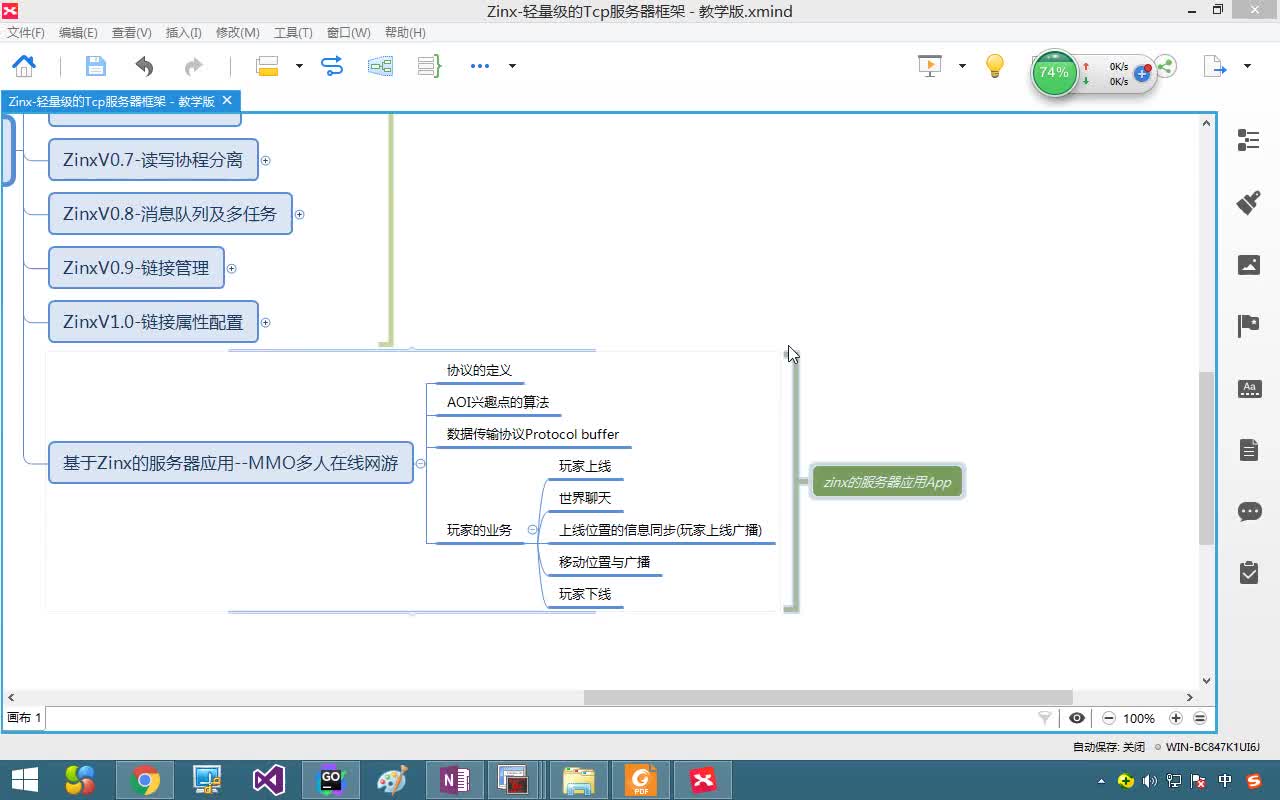Click the vertical scrollbar thumb

tap(1206, 458)
